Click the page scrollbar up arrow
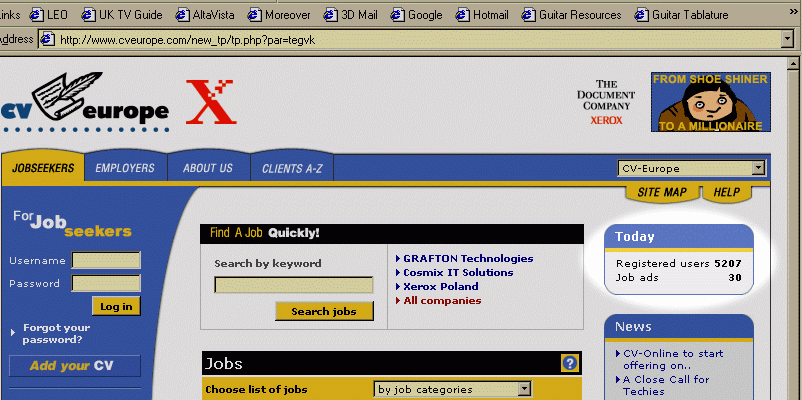Screen dimensions: 802x400 (x=795, y=62)
